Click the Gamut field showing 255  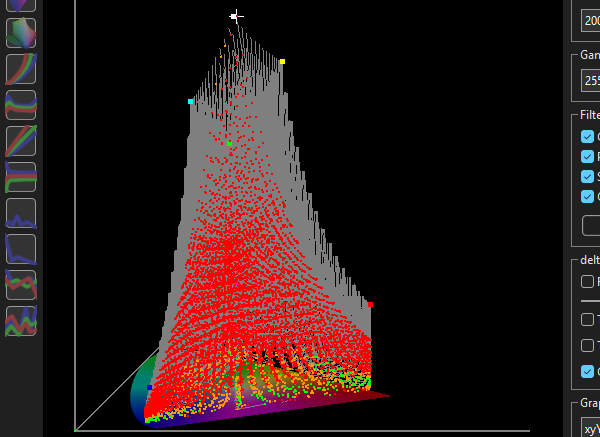pos(590,80)
